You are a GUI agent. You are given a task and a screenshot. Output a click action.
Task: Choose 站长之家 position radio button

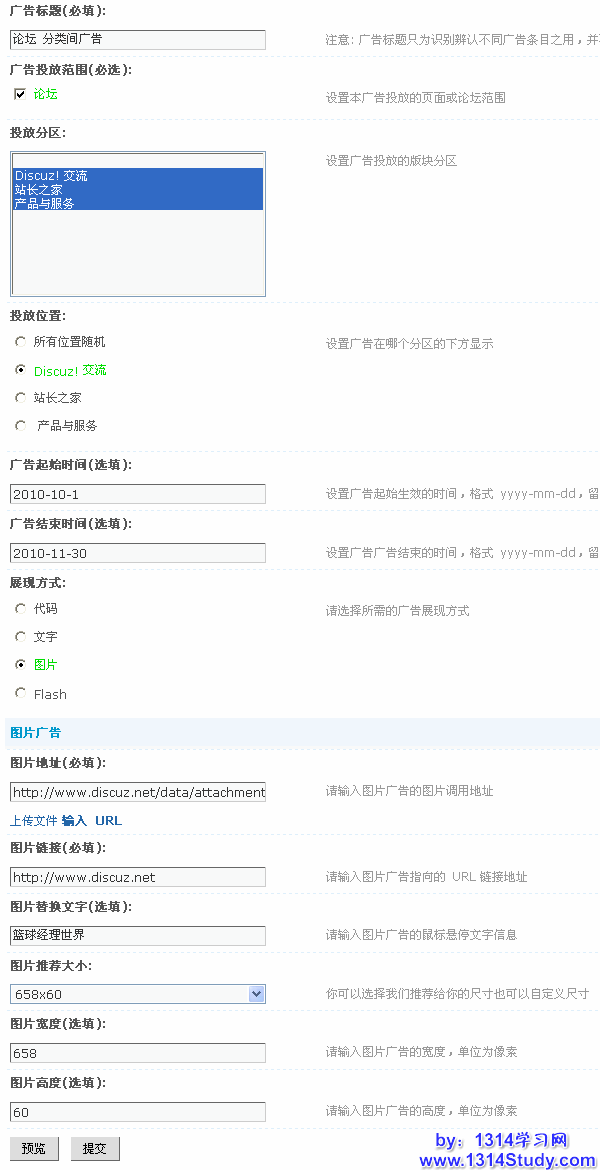20,398
